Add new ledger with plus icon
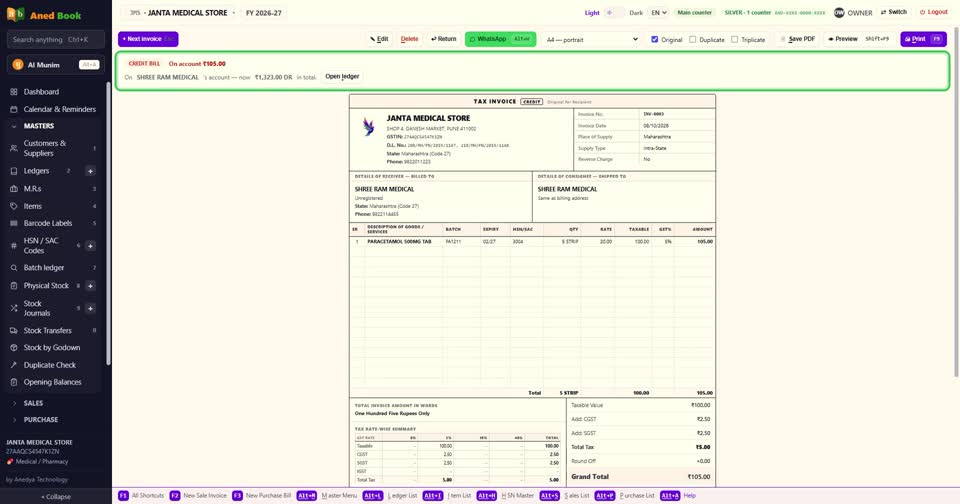 90,171
